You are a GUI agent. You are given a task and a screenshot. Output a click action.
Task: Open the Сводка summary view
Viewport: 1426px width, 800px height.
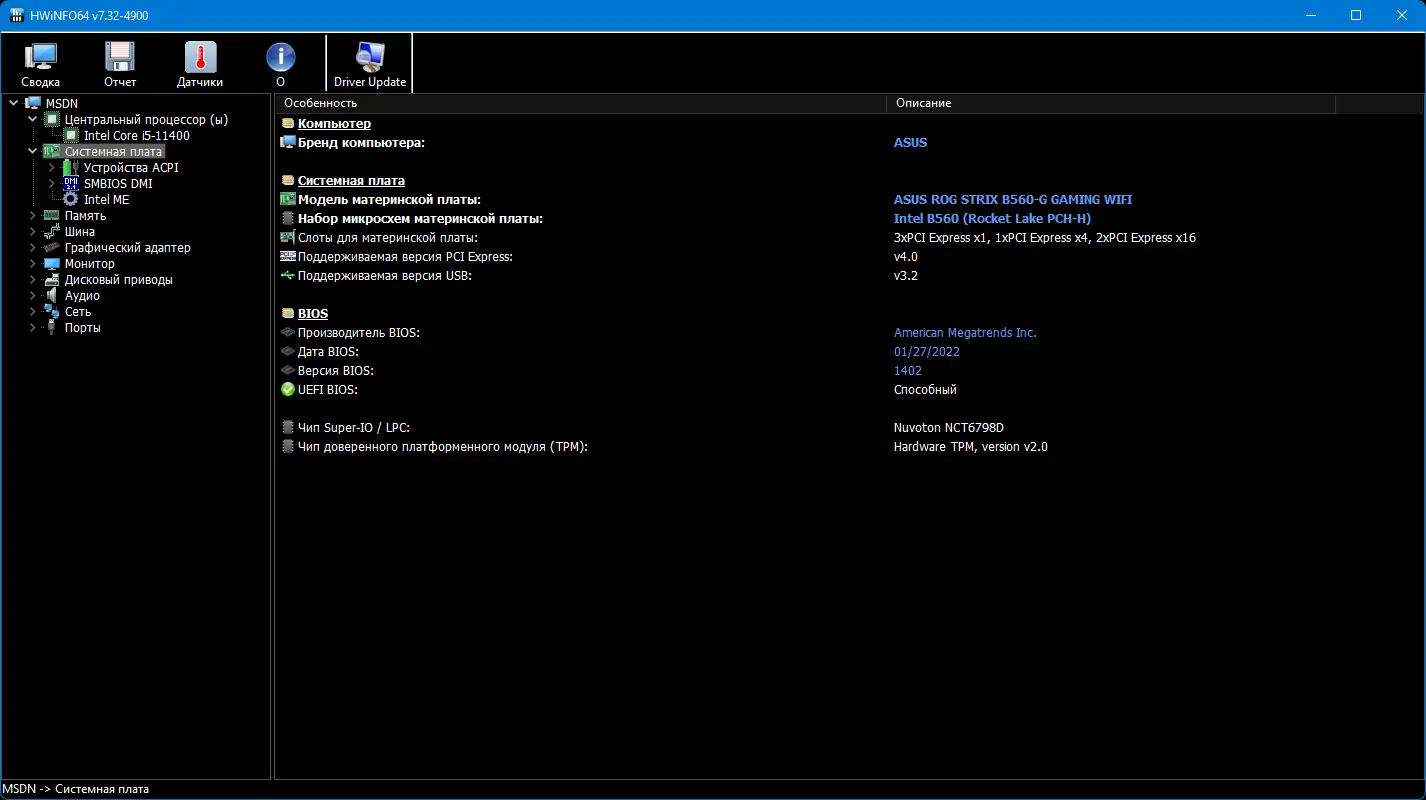click(41, 64)
